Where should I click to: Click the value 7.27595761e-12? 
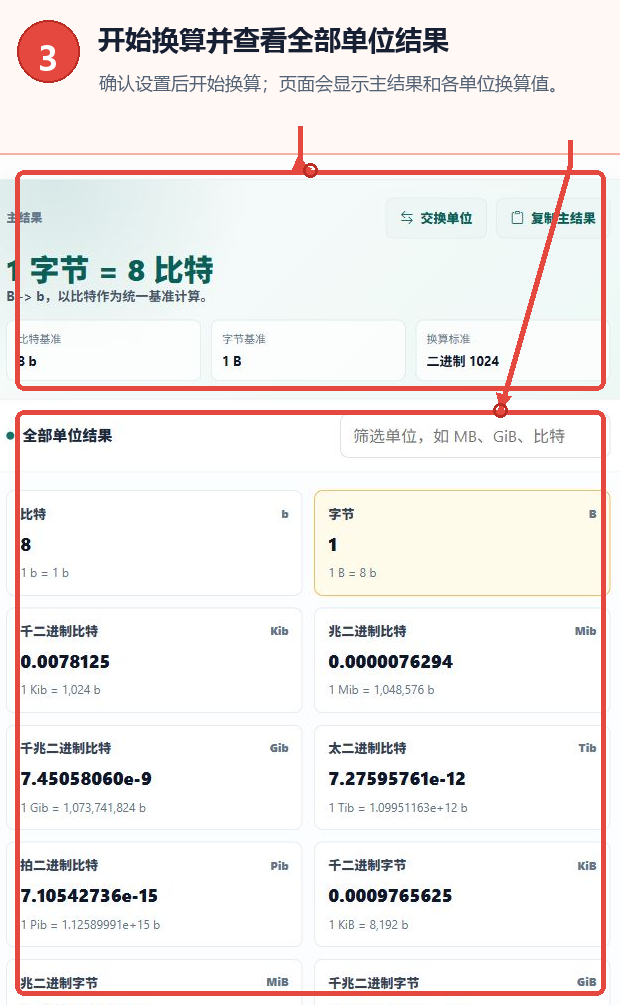(397, 779)
